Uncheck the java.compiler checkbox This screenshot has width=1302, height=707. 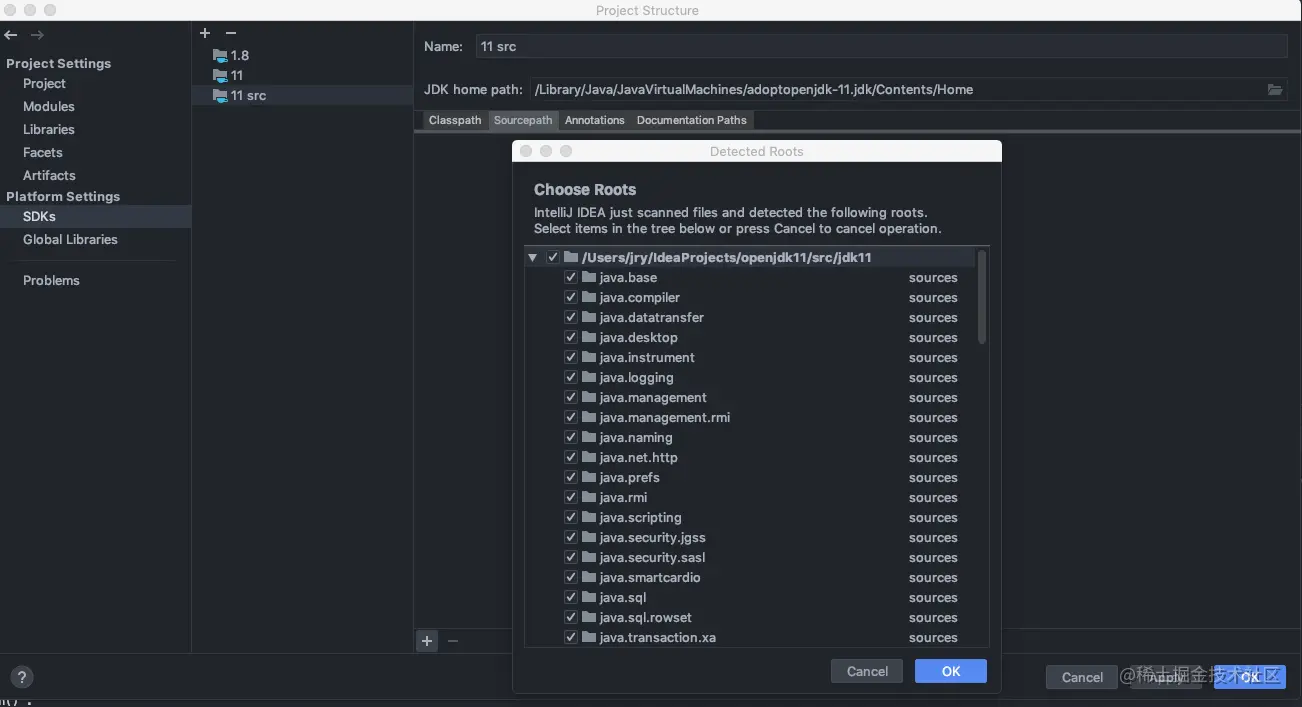pyautogui.click(x=571, y=297)
